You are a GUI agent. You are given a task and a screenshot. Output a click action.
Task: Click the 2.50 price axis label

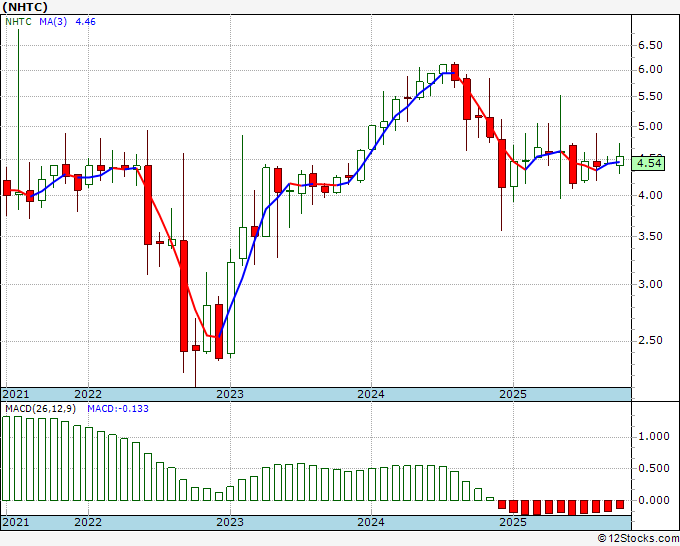[650, 340]
